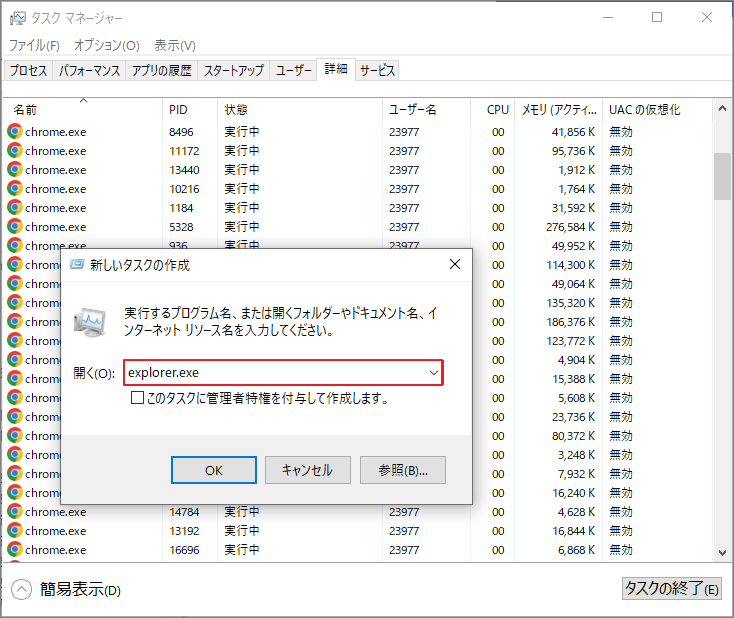Click the chrome icon for PID 5328
Image resolution: width=734 pixels, height=618 pixels.
pos(15,227)
